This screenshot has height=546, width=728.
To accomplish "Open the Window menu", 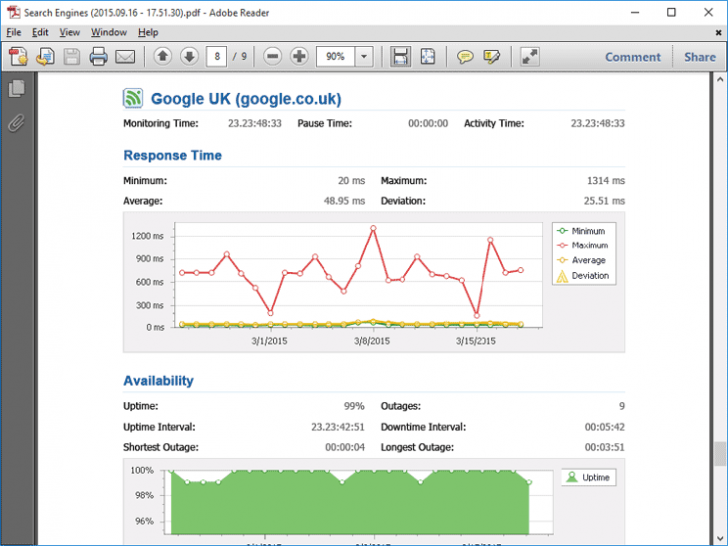I will [109, 32].
